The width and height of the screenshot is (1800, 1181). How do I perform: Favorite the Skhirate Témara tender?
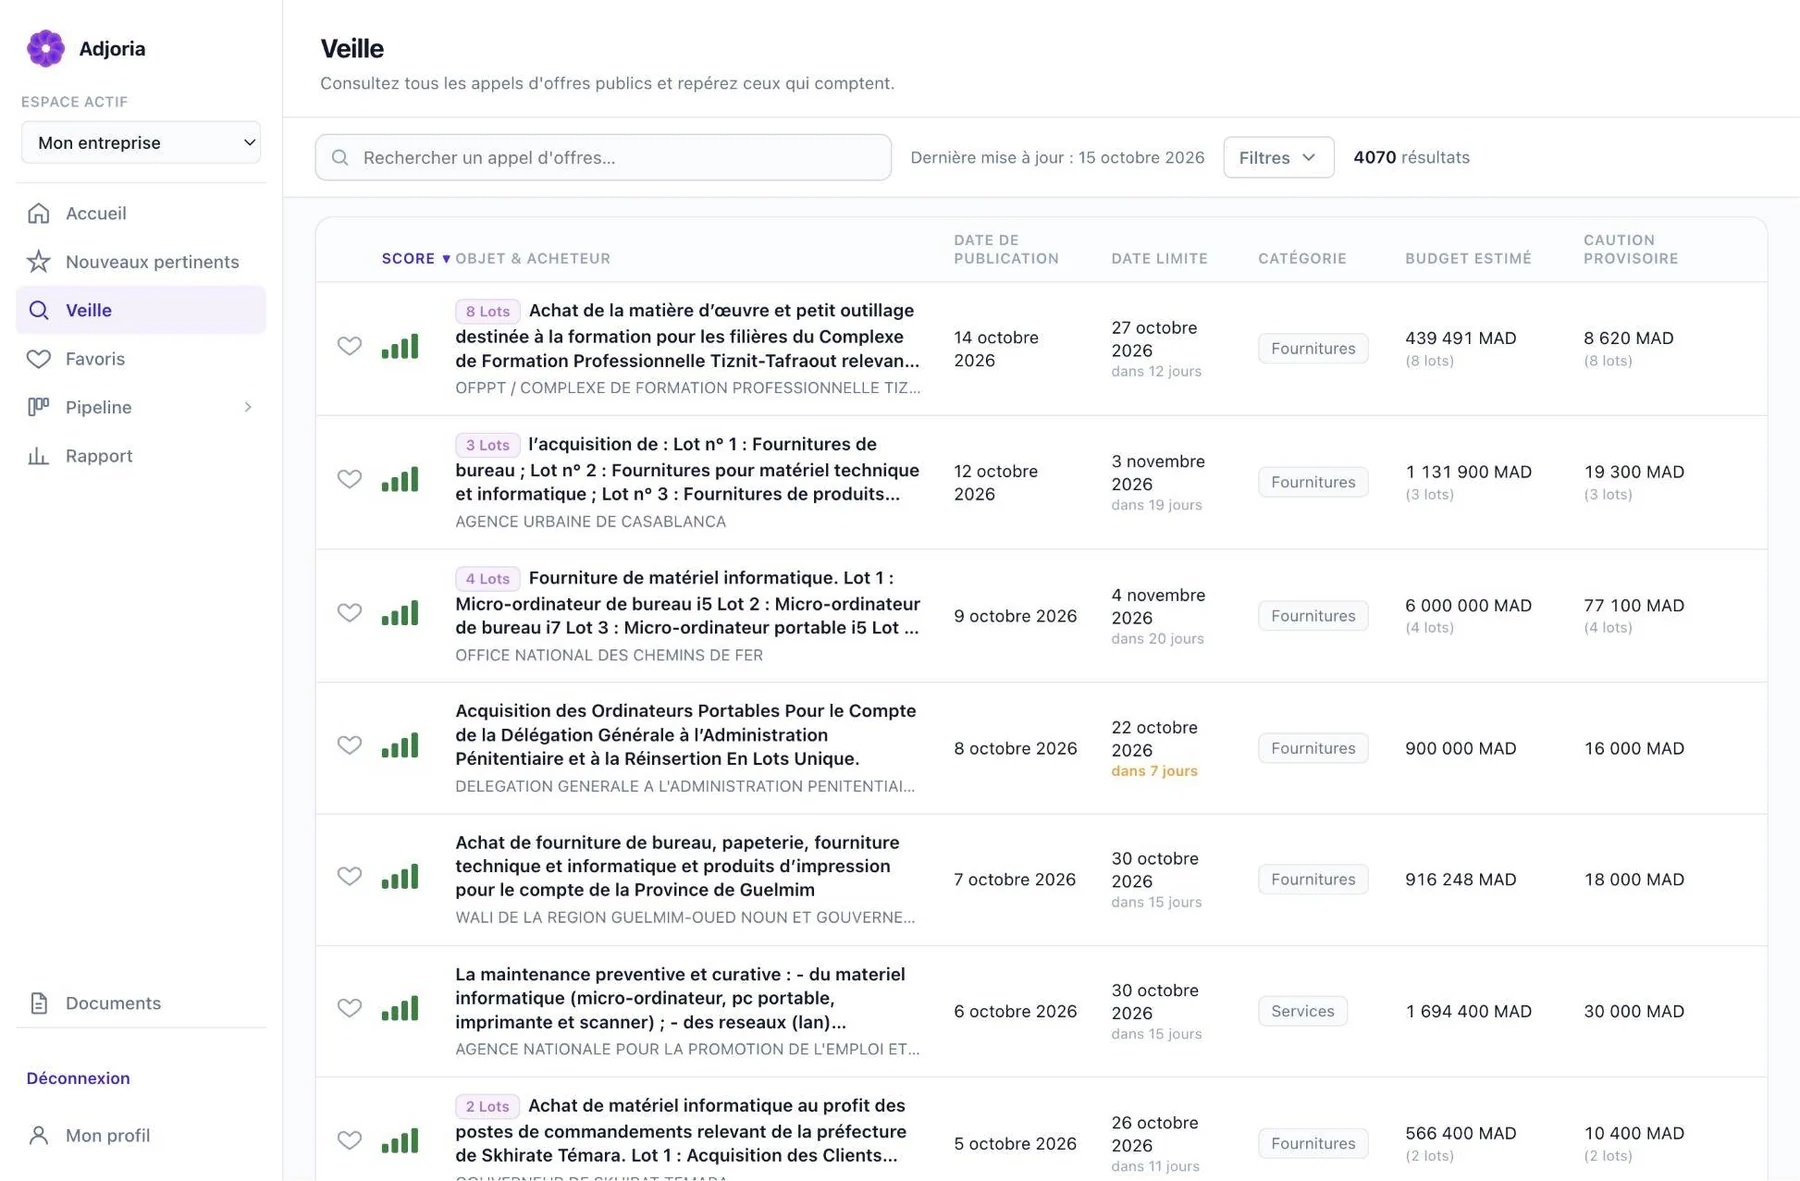click(x=349, y=1140)
